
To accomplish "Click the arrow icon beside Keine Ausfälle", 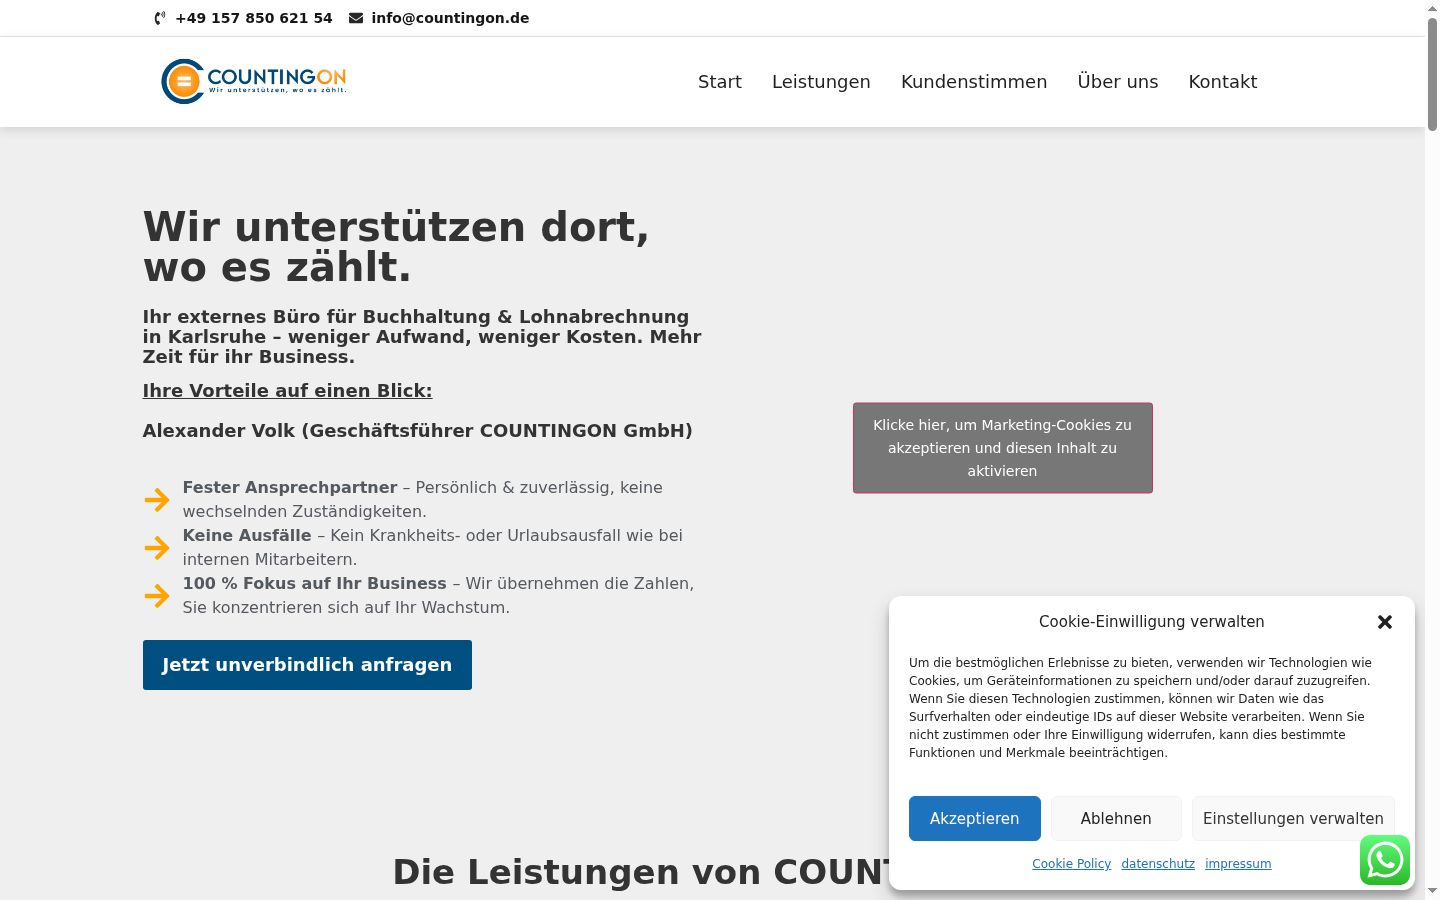I will (x=157, y=548).
